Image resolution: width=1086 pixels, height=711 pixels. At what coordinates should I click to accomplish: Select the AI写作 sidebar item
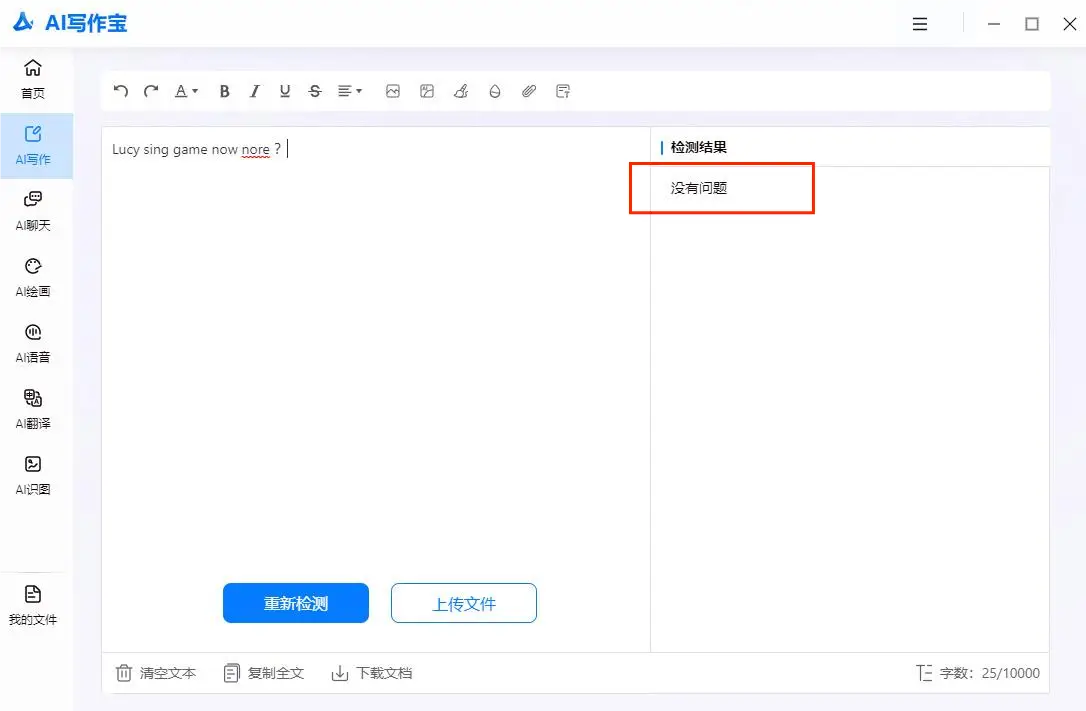[36, 145]
